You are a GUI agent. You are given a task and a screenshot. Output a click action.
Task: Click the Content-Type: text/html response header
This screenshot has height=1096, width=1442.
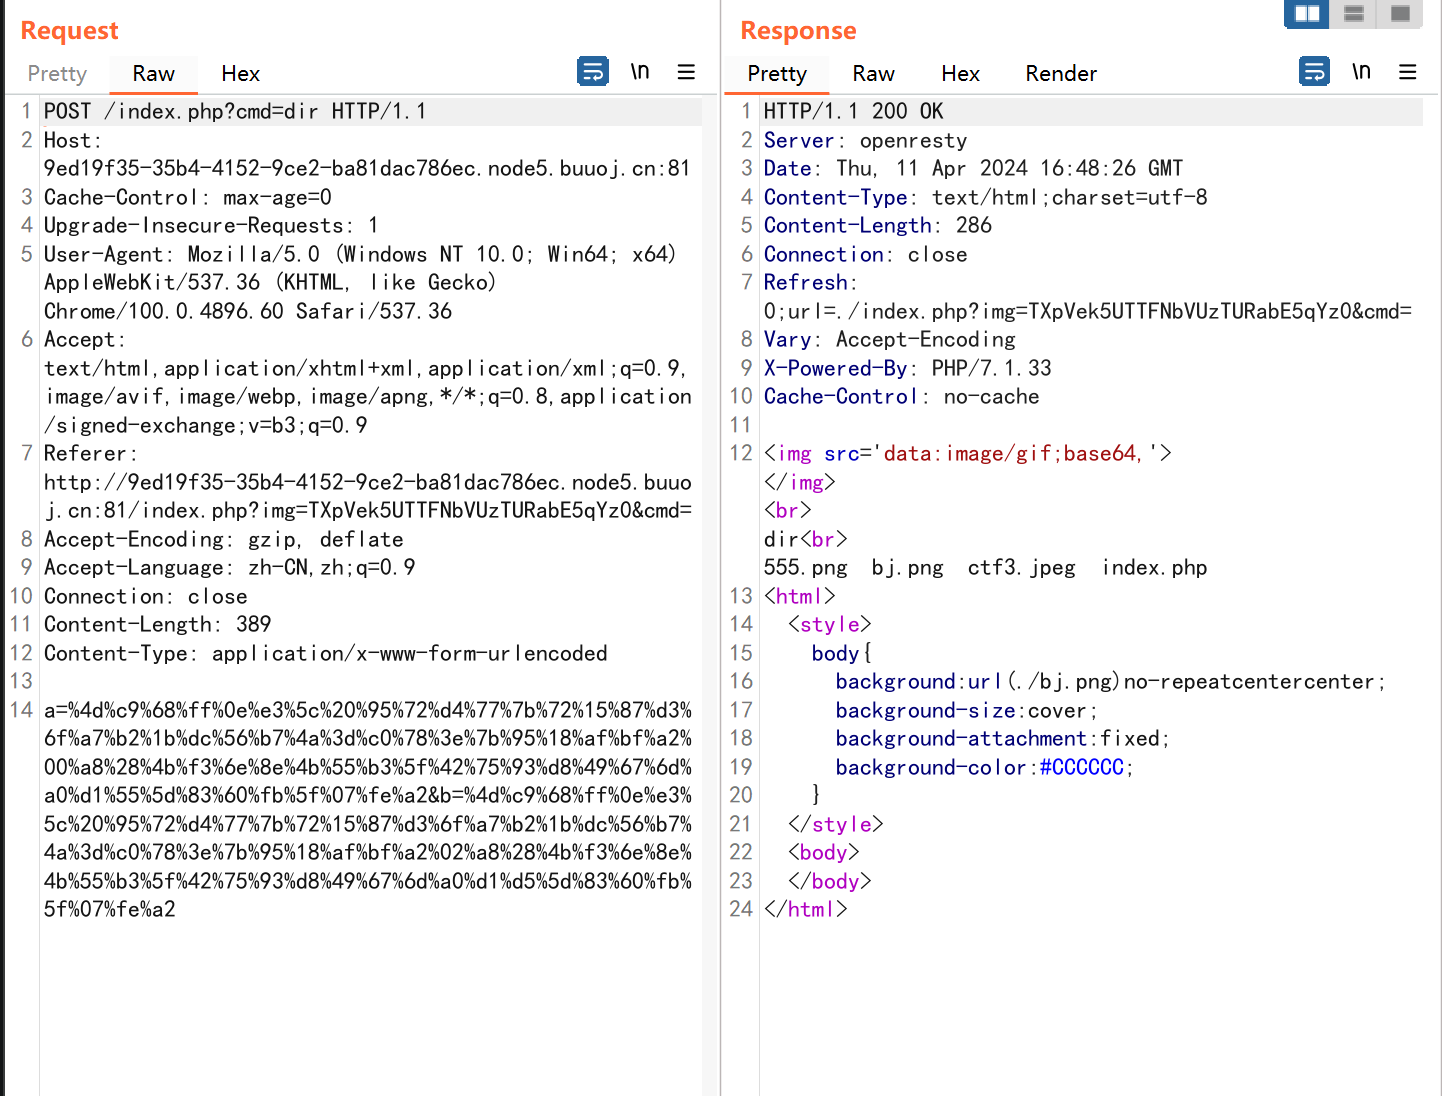click(986, 197)
